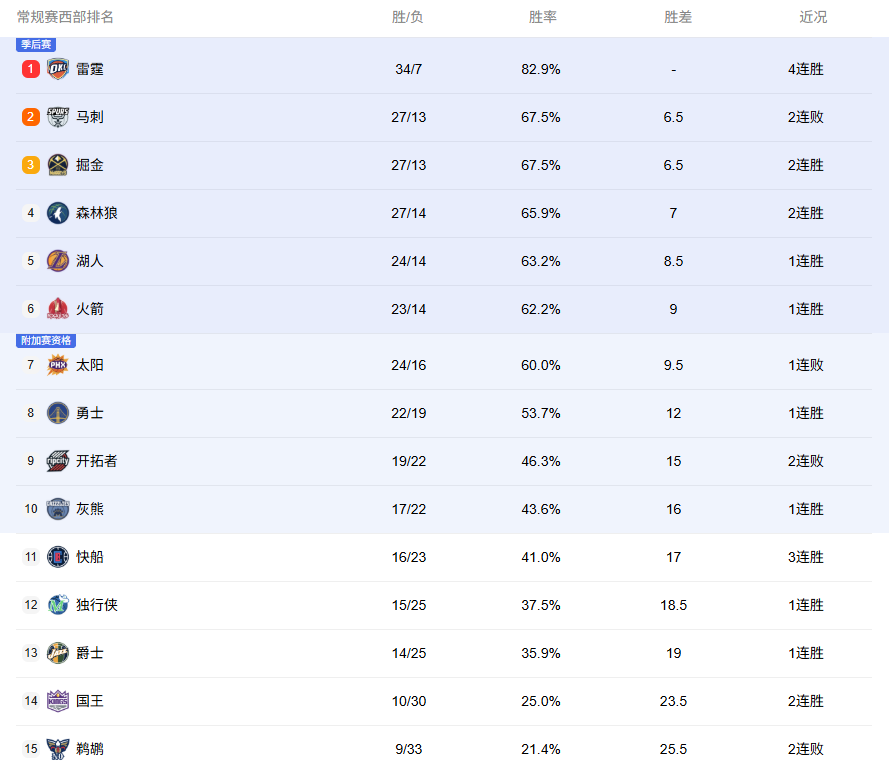
Task: Click the 胜率 column header
Action: (543, 17)
